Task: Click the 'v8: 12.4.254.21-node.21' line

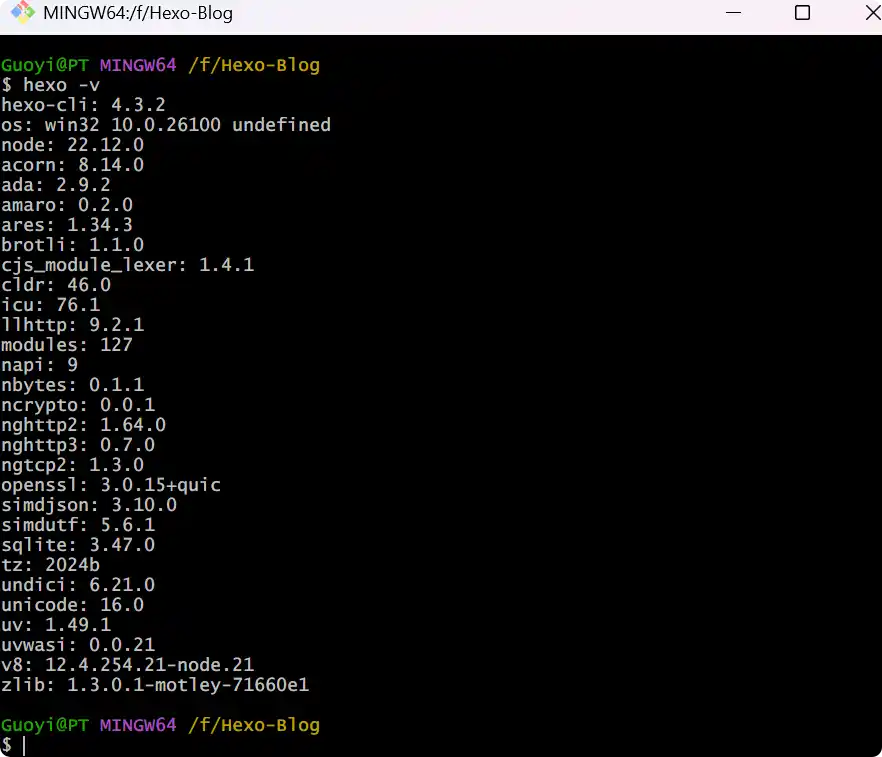Action: pos(128,664)
